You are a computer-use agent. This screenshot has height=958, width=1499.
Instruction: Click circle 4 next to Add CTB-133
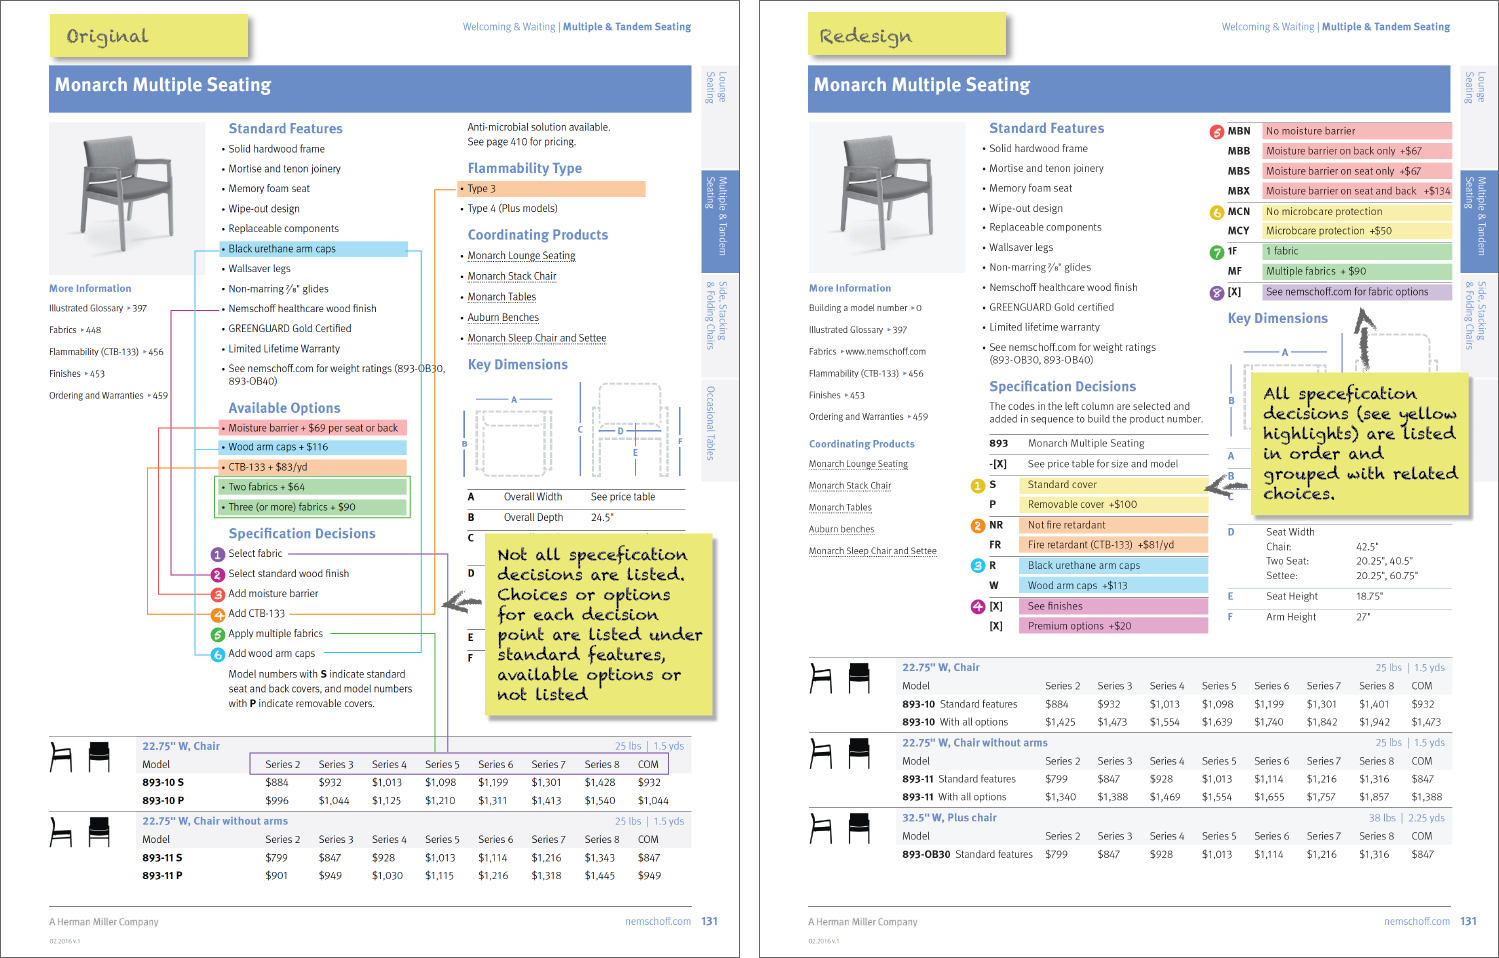[217, 614]
